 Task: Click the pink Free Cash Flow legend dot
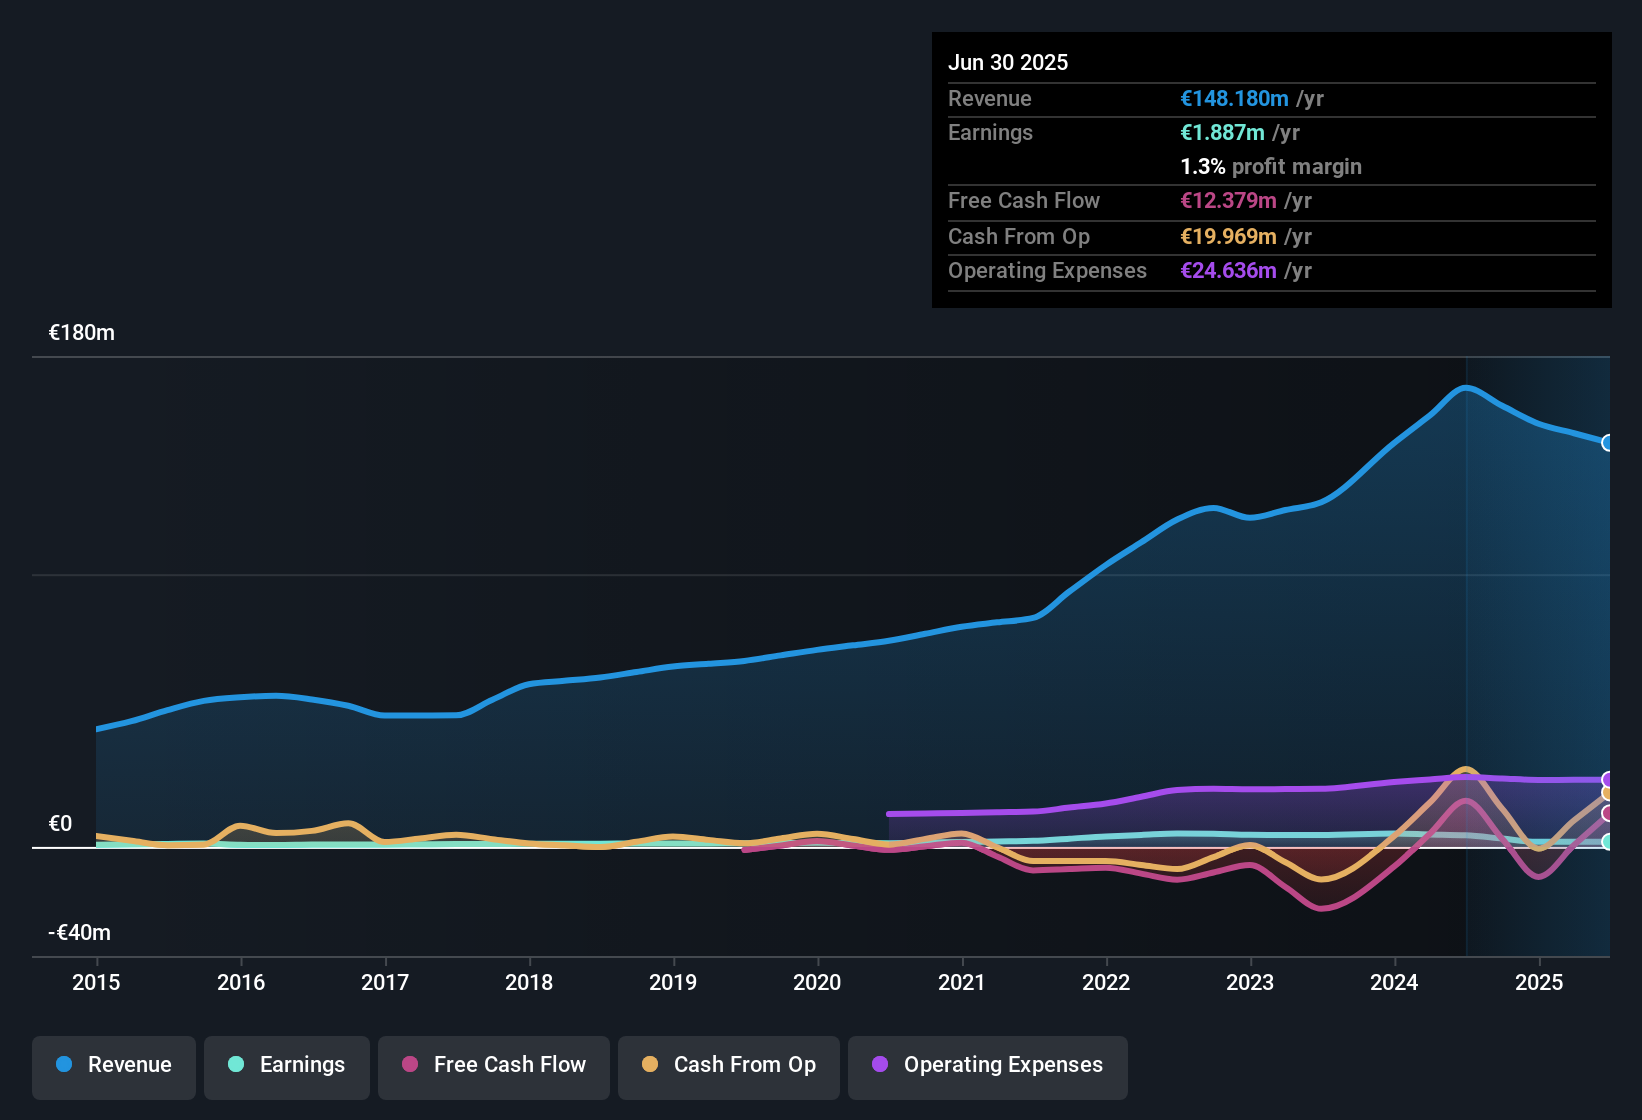410,1064
